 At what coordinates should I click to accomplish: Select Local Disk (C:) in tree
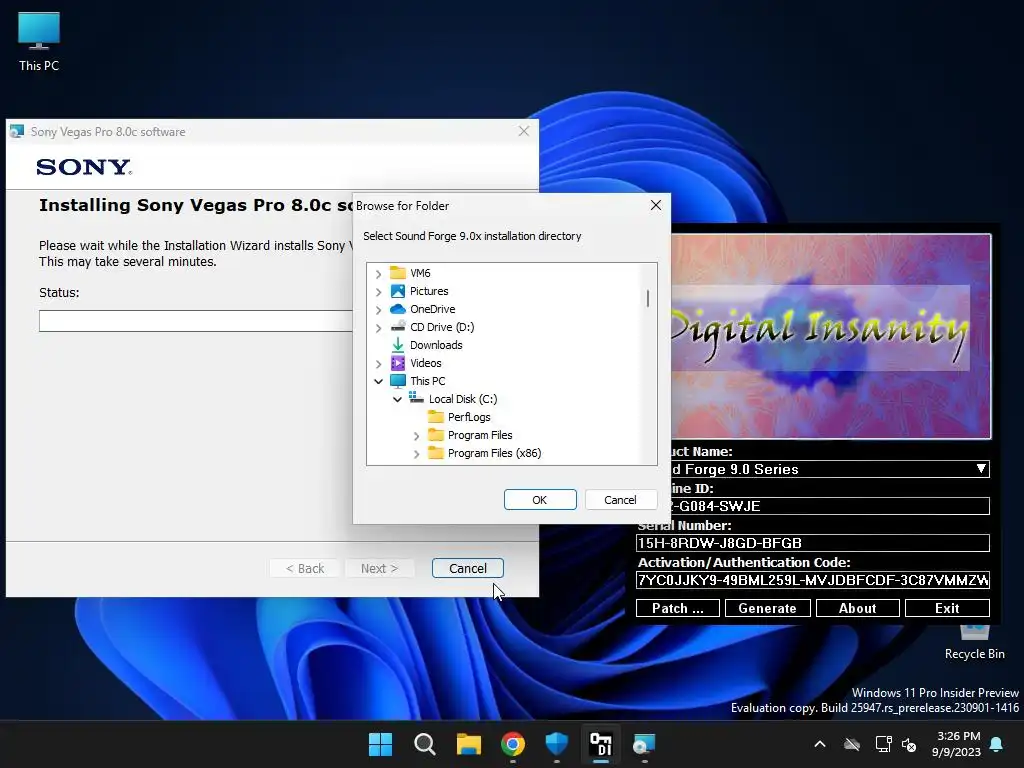point(462,399)
